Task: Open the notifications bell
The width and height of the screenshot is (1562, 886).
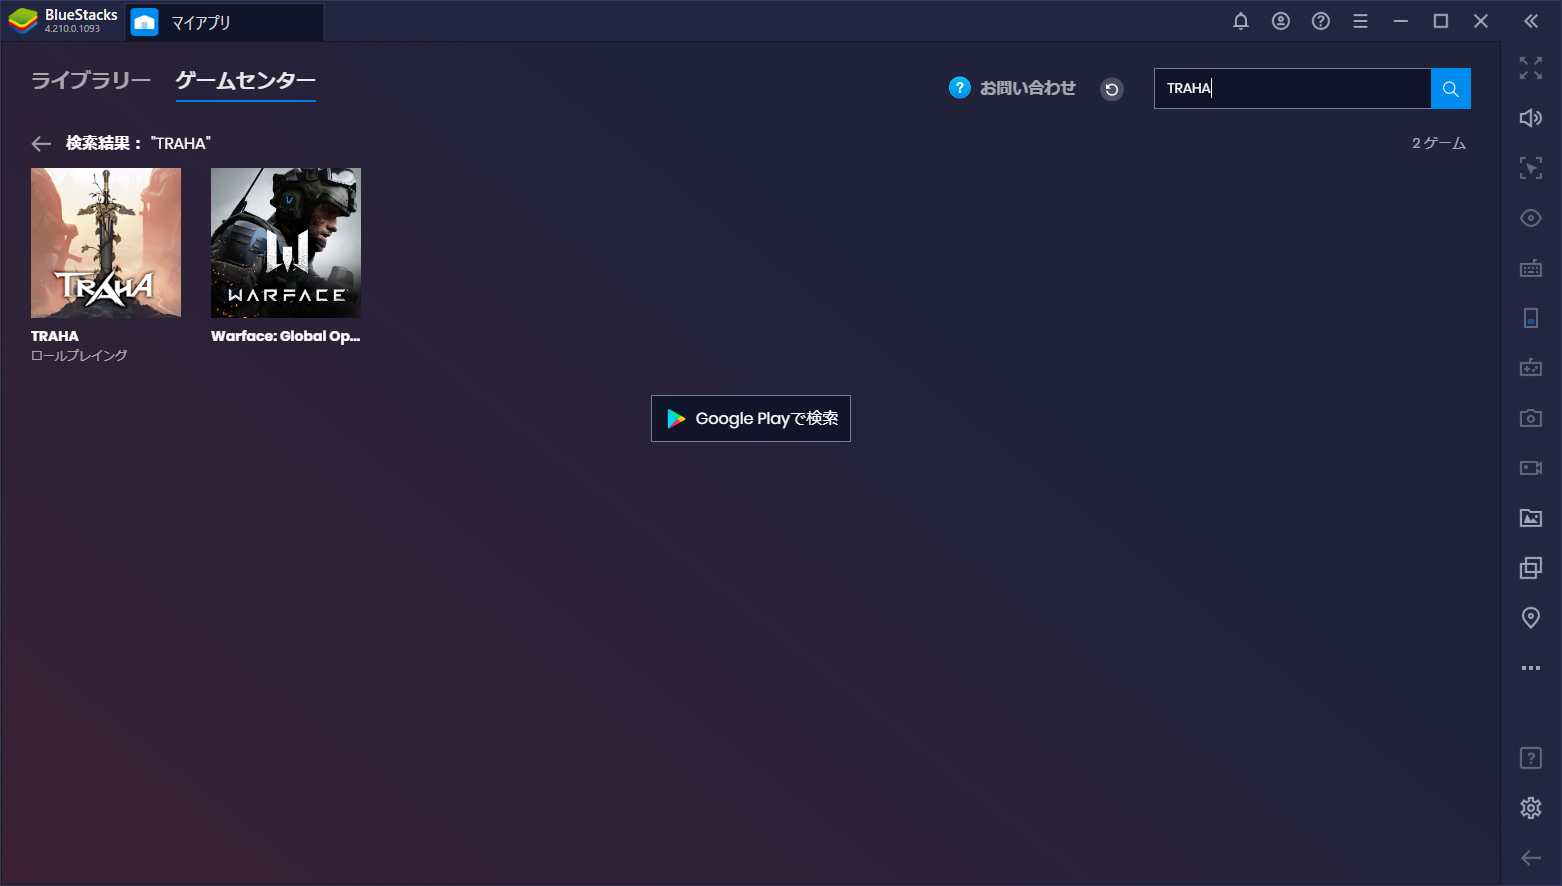Action: coord(1241,21)
